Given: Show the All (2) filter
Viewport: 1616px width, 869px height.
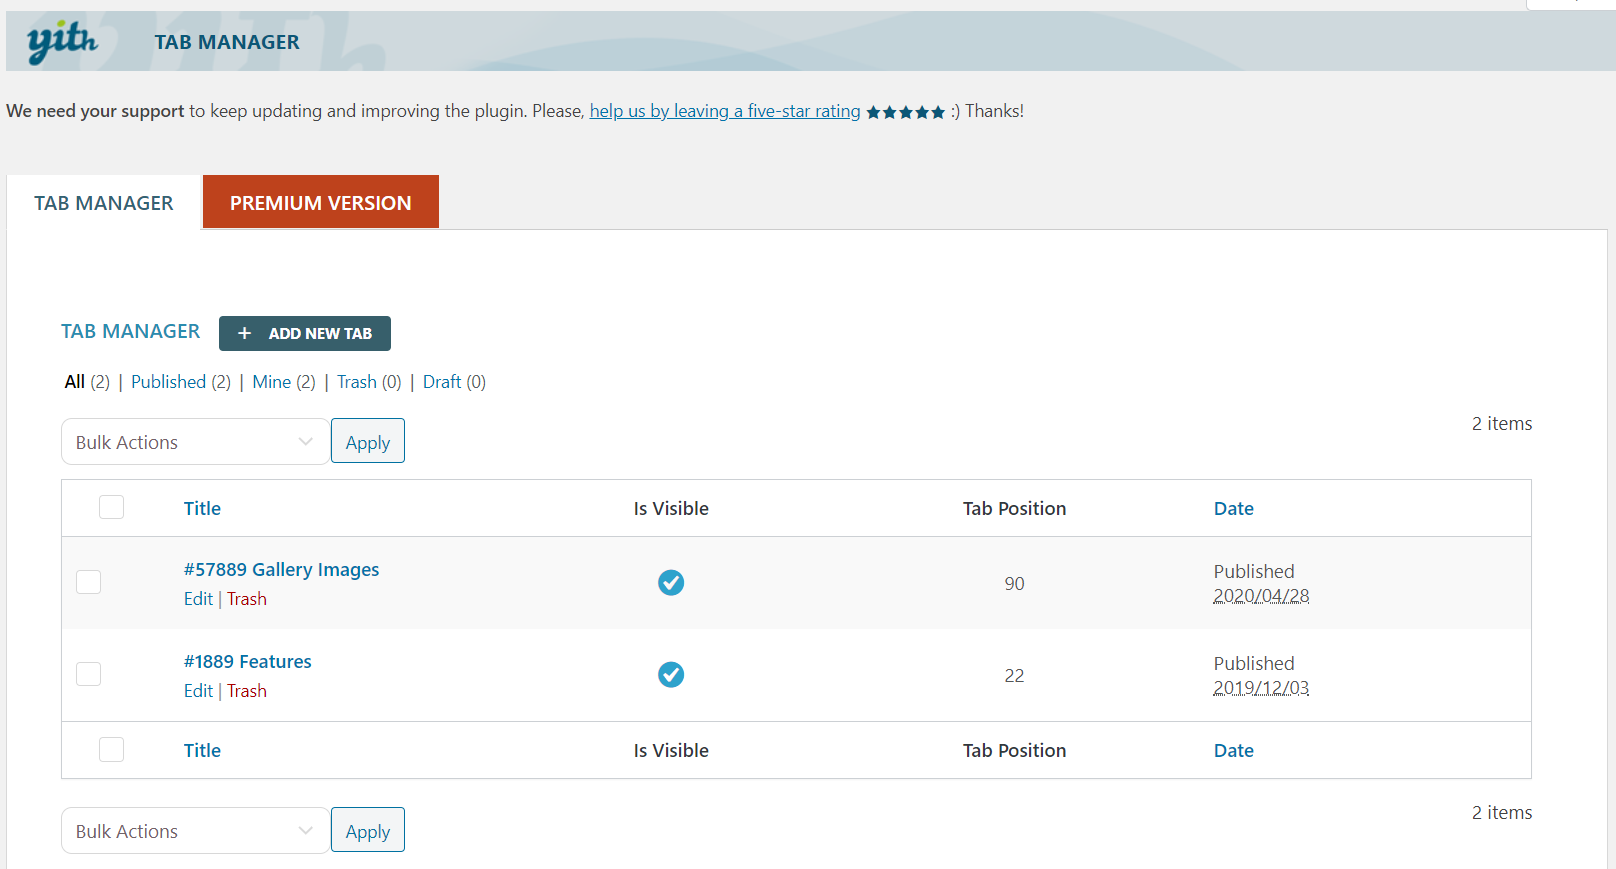Looking at the screenshot, I should pyautogui.click(x=87, y=382).
